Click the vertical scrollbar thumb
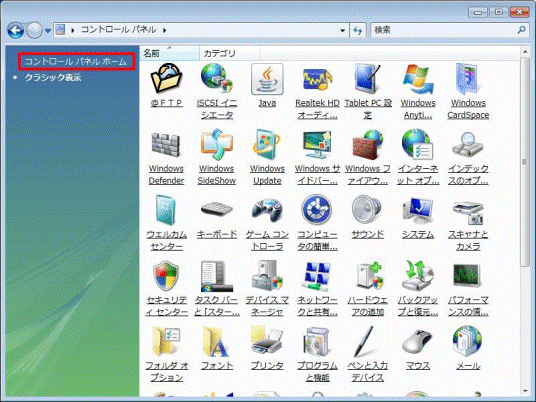 tap(525, 162)
